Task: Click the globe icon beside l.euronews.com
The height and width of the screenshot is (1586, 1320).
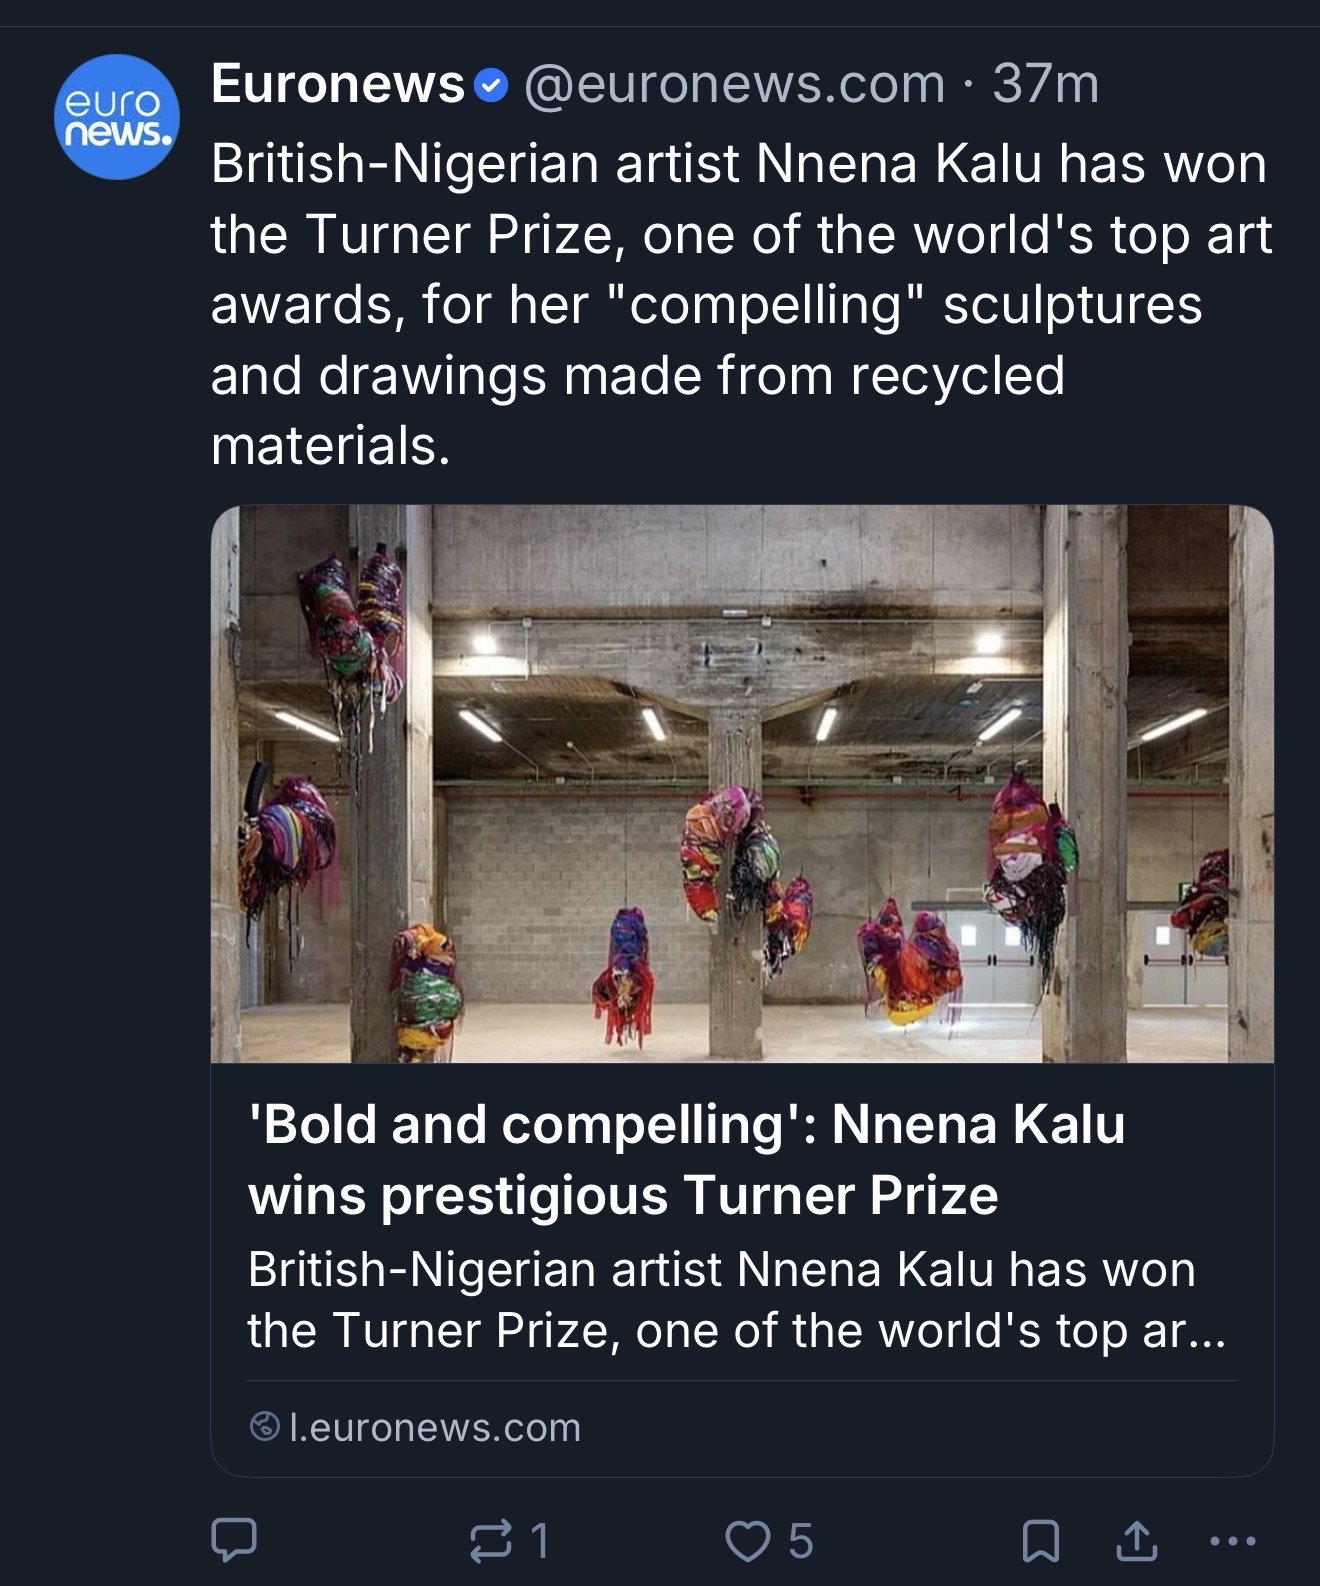Action: point(264,1427)
